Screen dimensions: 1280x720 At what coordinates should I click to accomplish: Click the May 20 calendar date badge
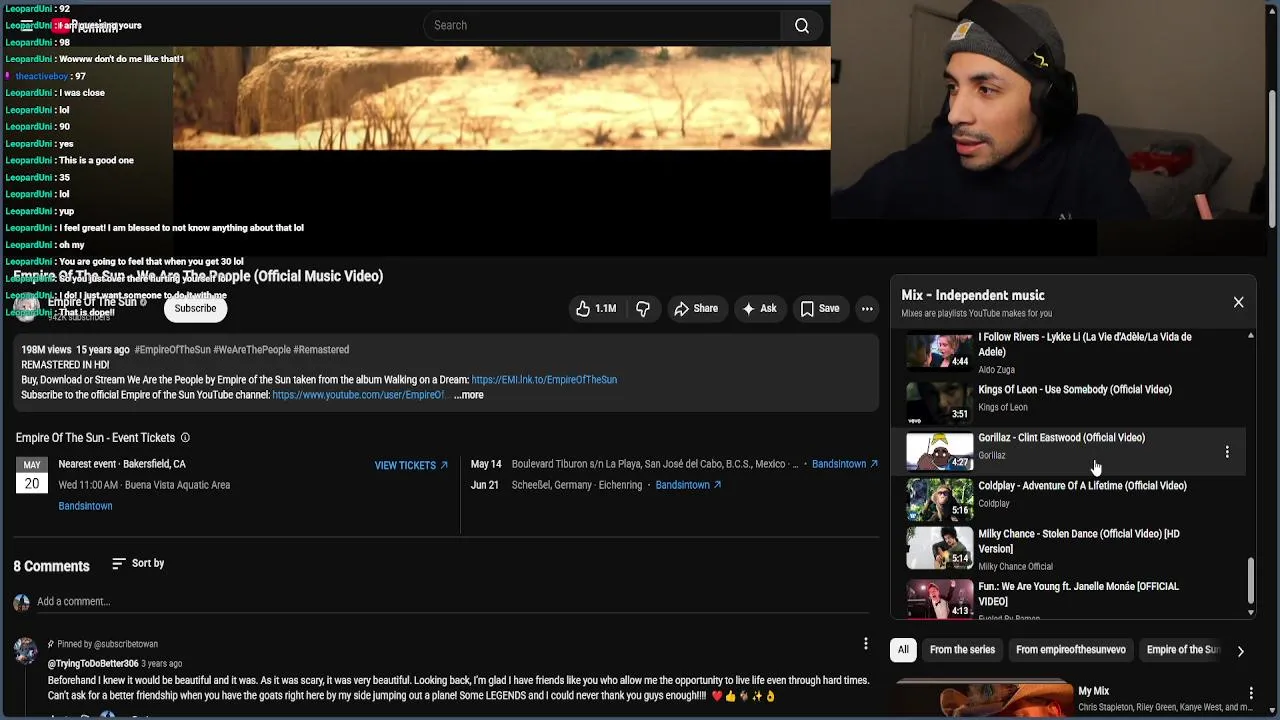[32, 476]
